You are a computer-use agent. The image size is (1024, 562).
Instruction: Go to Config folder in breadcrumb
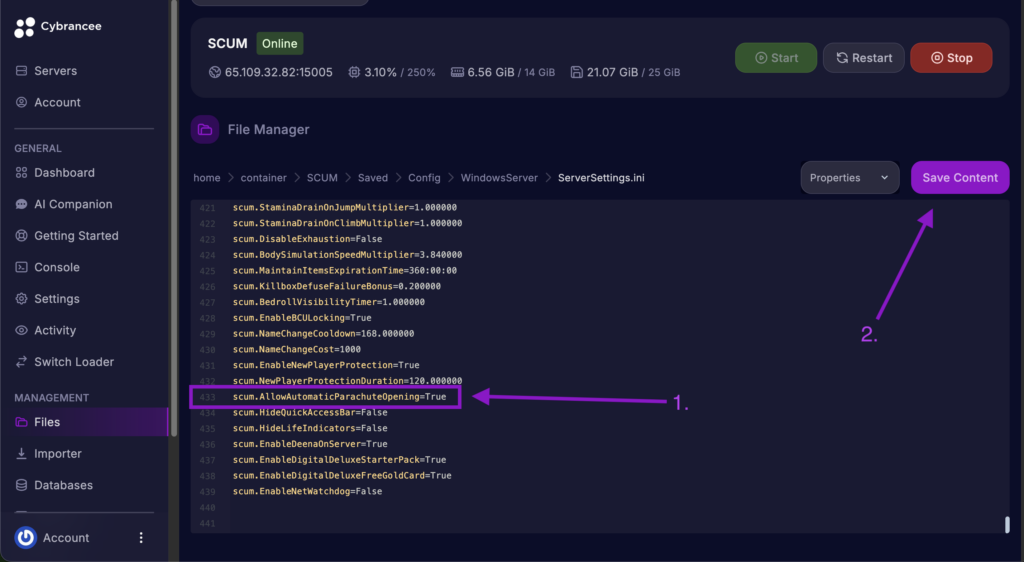tap(424, 178)
